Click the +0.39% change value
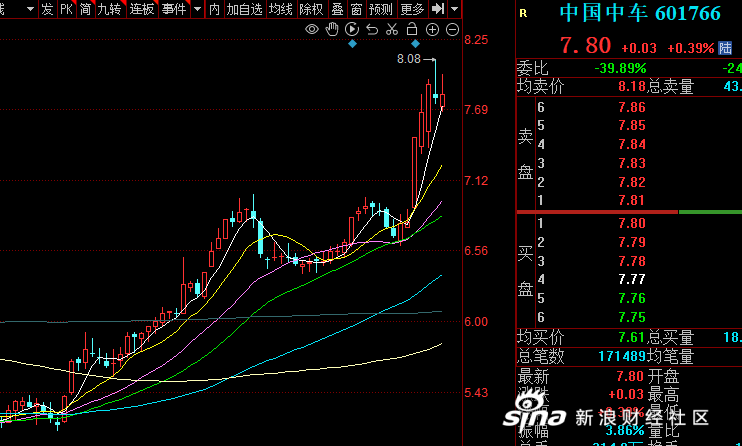Screen dimensions: 742x446 pos(690,48)
